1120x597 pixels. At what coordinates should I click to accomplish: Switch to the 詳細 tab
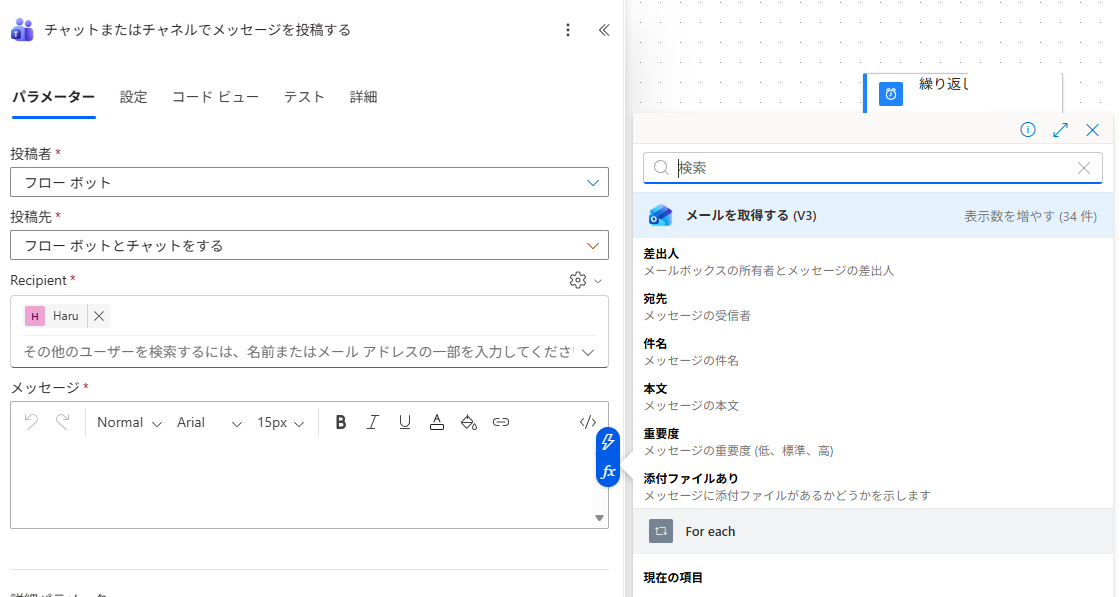[364, 97]
